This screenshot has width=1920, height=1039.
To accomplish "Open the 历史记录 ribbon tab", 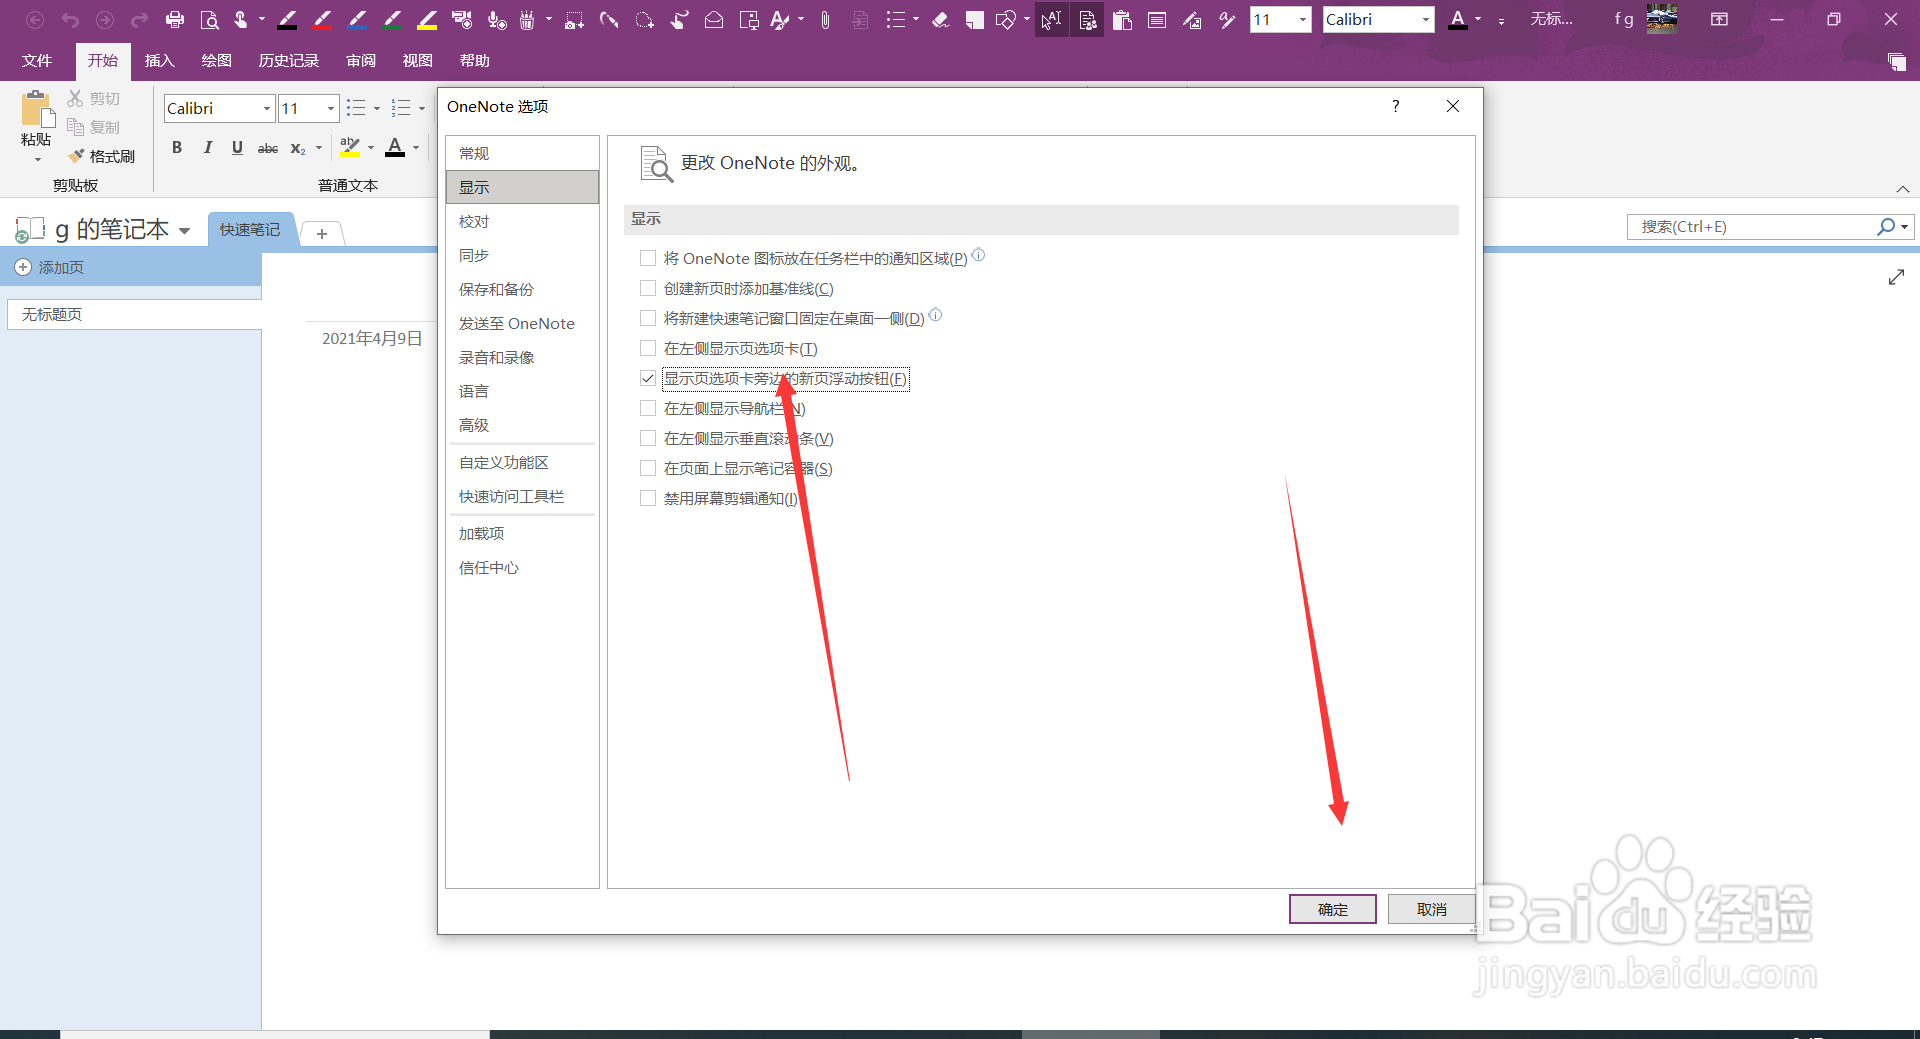I will click(x=289, y=61).
